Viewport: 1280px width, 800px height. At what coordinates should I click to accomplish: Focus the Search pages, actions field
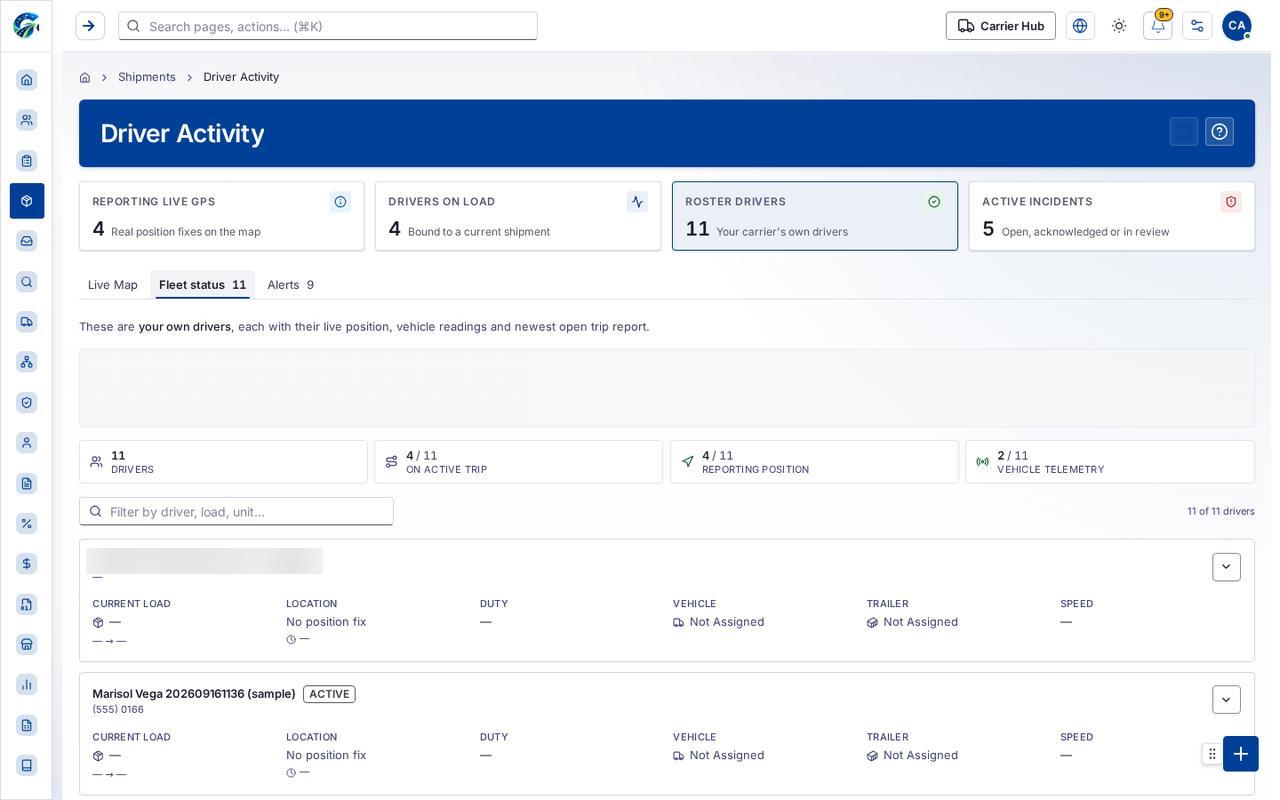point(328,26)
